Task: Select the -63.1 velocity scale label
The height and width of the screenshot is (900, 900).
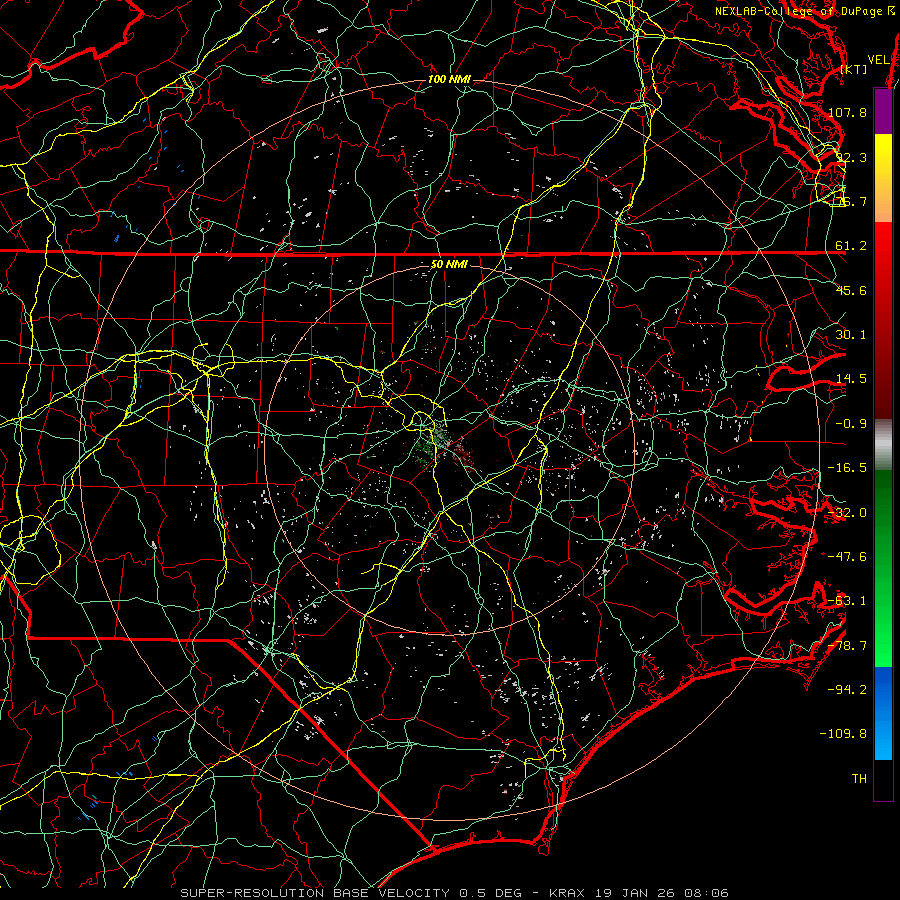Action: pyautogui.click(x=847, y=601)
